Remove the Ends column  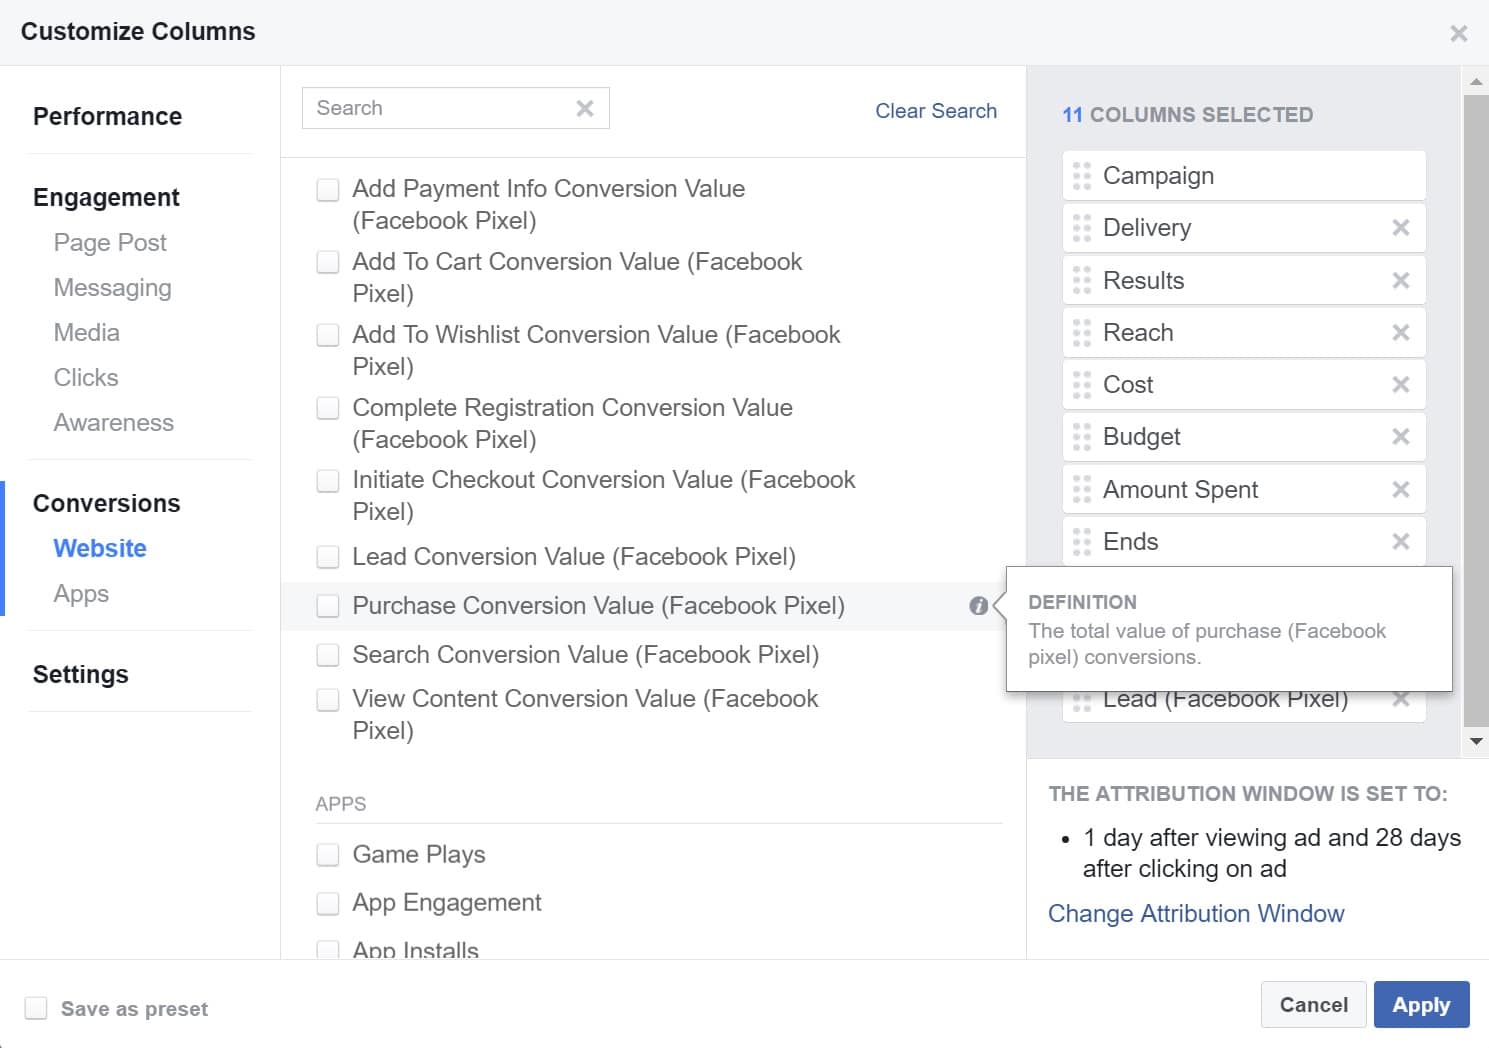click(x=1401, y=541)
